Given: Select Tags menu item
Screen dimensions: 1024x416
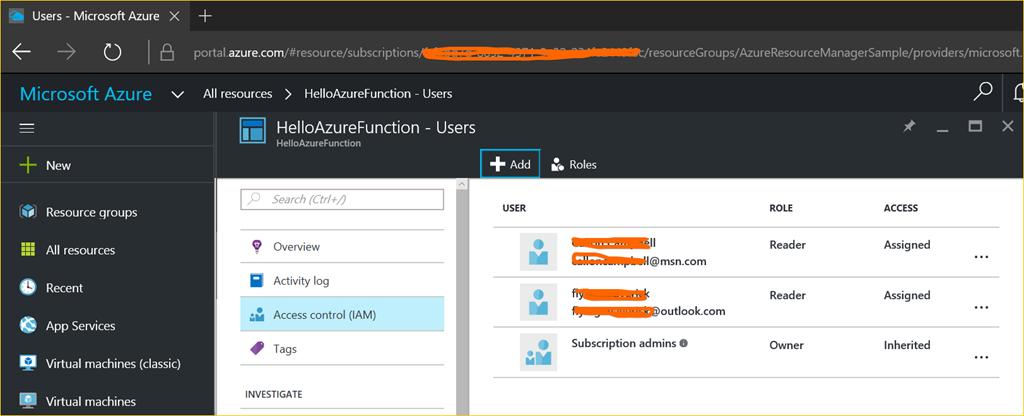Looking at the screenshot, I should [285, 349].
